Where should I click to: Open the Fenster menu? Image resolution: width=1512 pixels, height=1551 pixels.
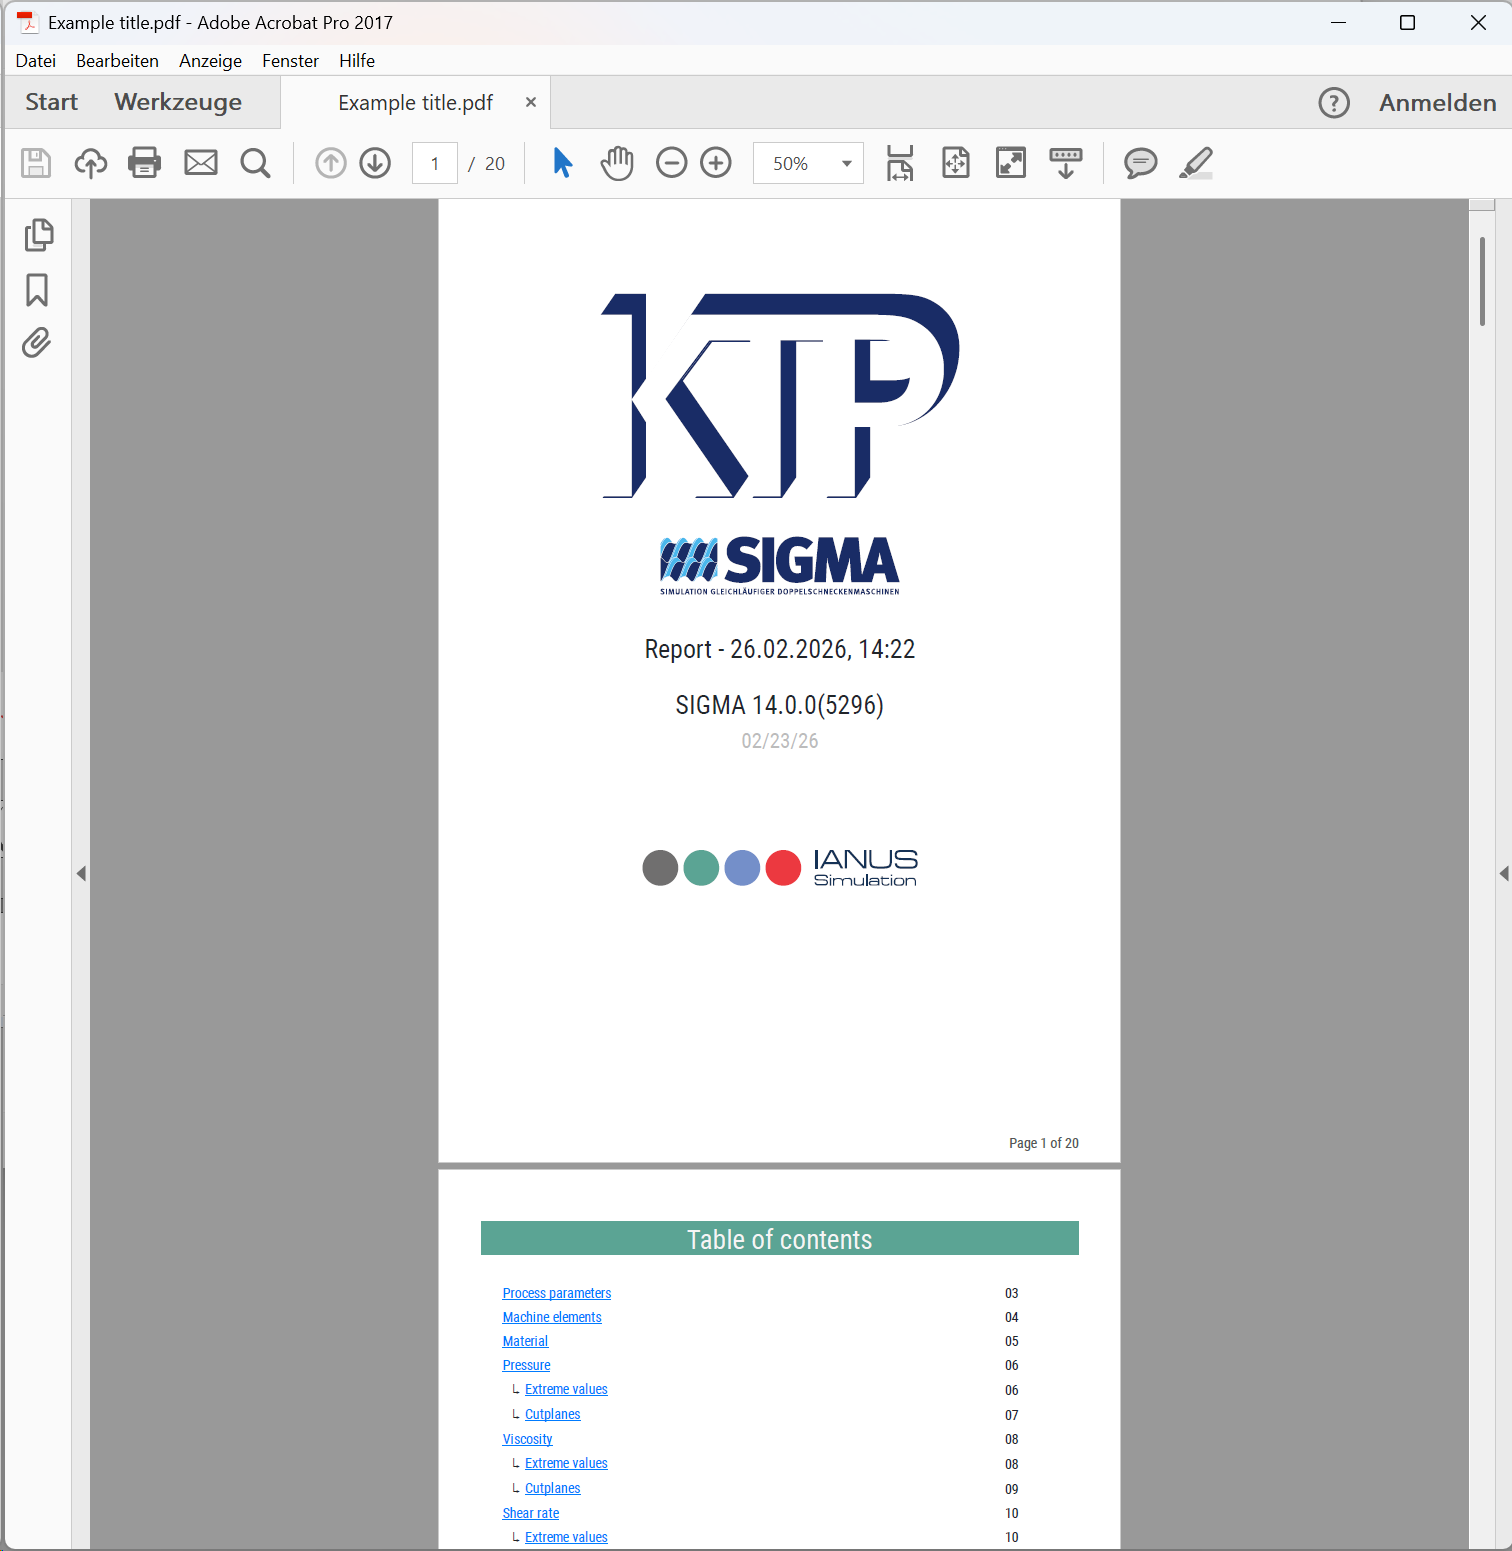point(290,61)
